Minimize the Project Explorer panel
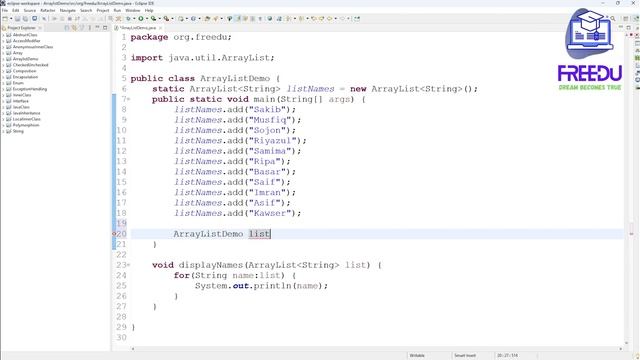 coord(97,28)
